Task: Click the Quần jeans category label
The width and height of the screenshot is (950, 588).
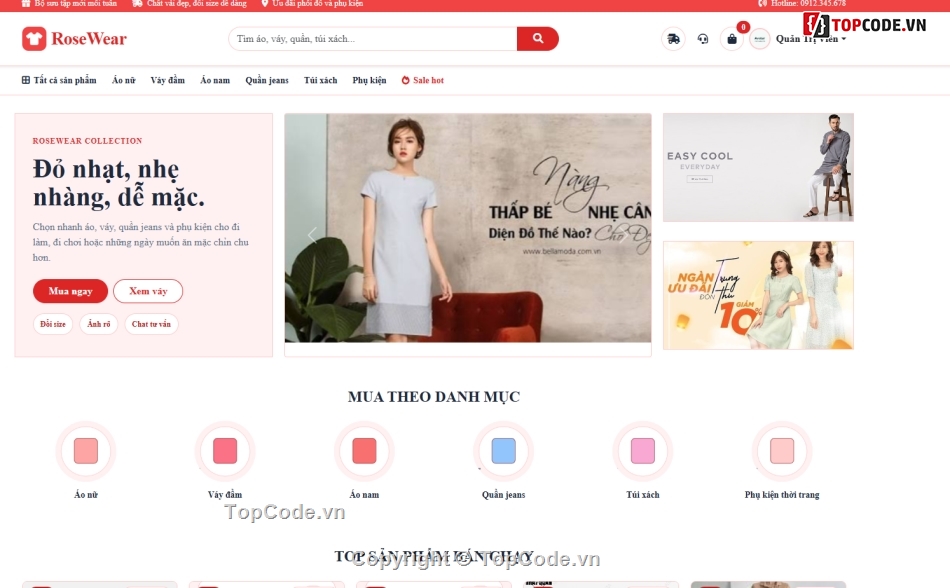Action: (x=503, y=495)
